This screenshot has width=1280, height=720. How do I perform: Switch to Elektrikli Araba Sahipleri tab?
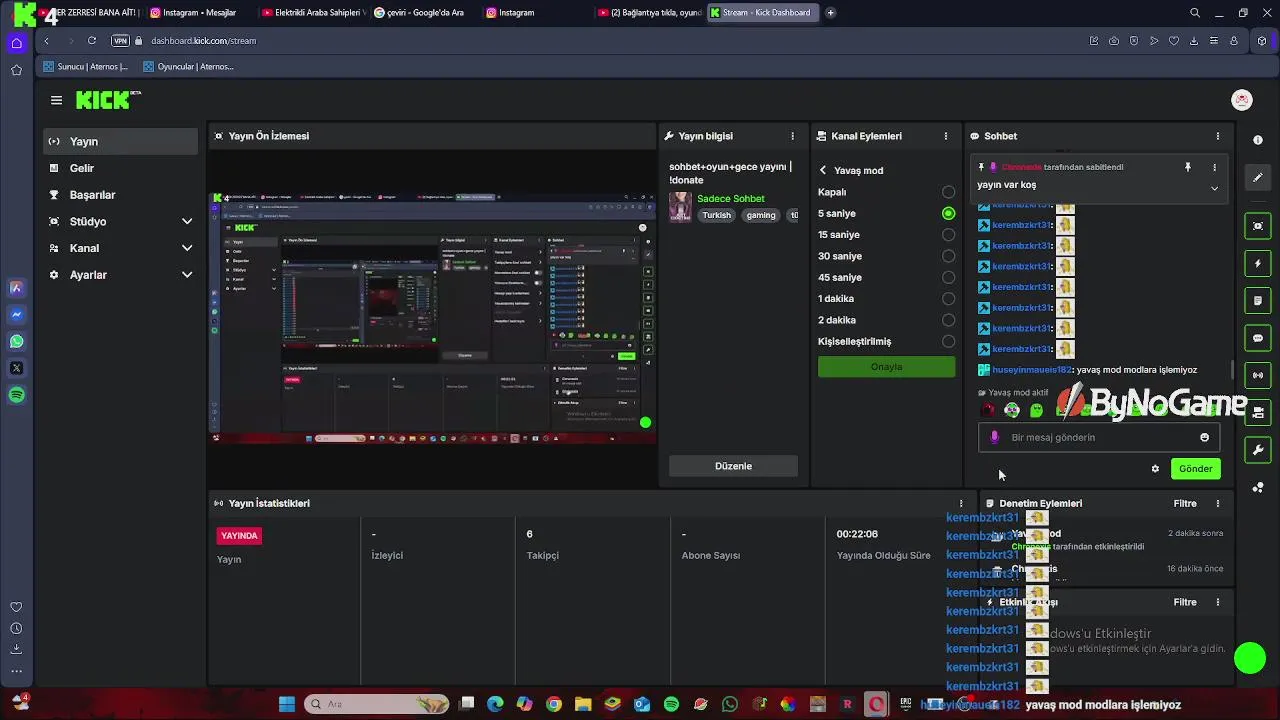coord(313,13)
